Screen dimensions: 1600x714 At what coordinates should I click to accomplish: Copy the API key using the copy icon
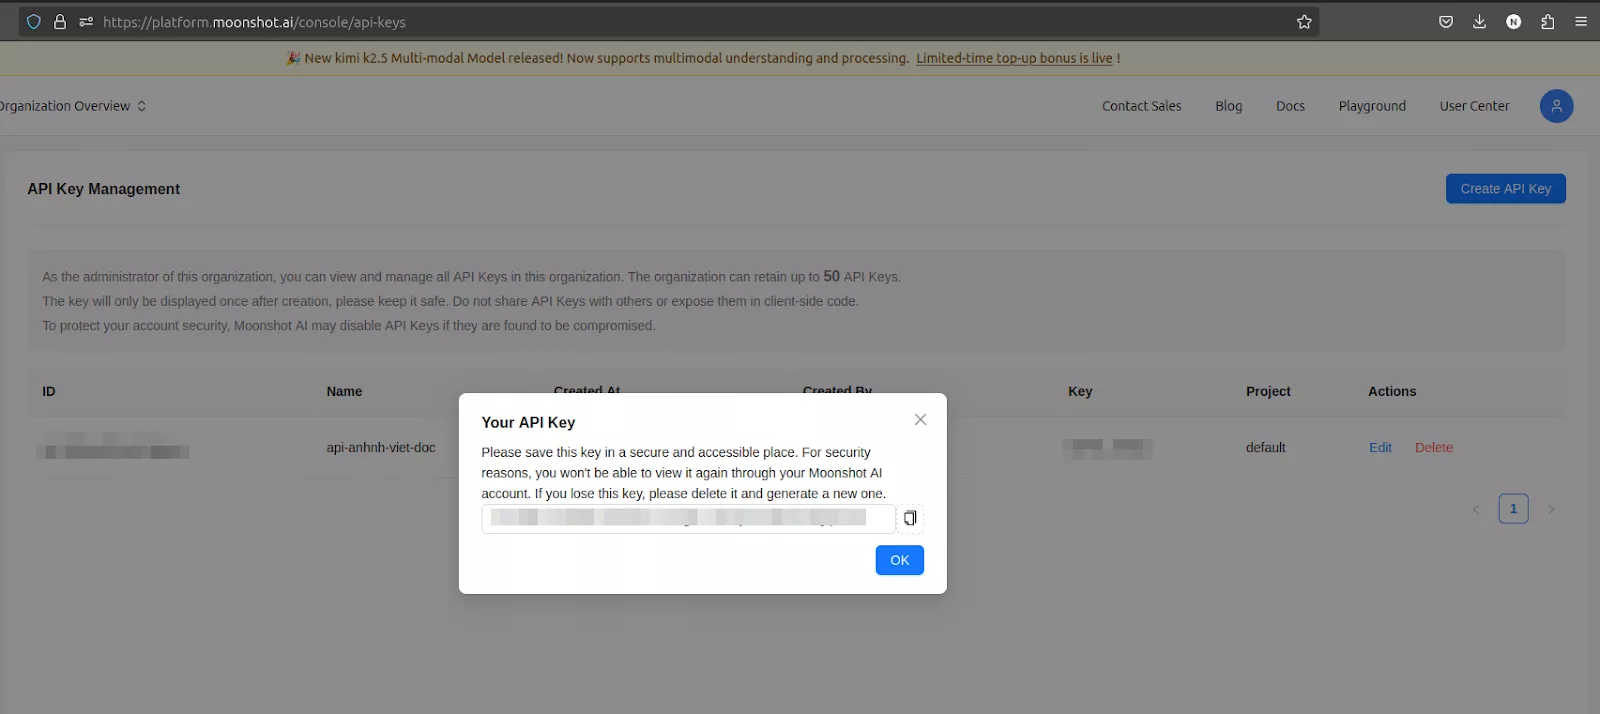910,518
